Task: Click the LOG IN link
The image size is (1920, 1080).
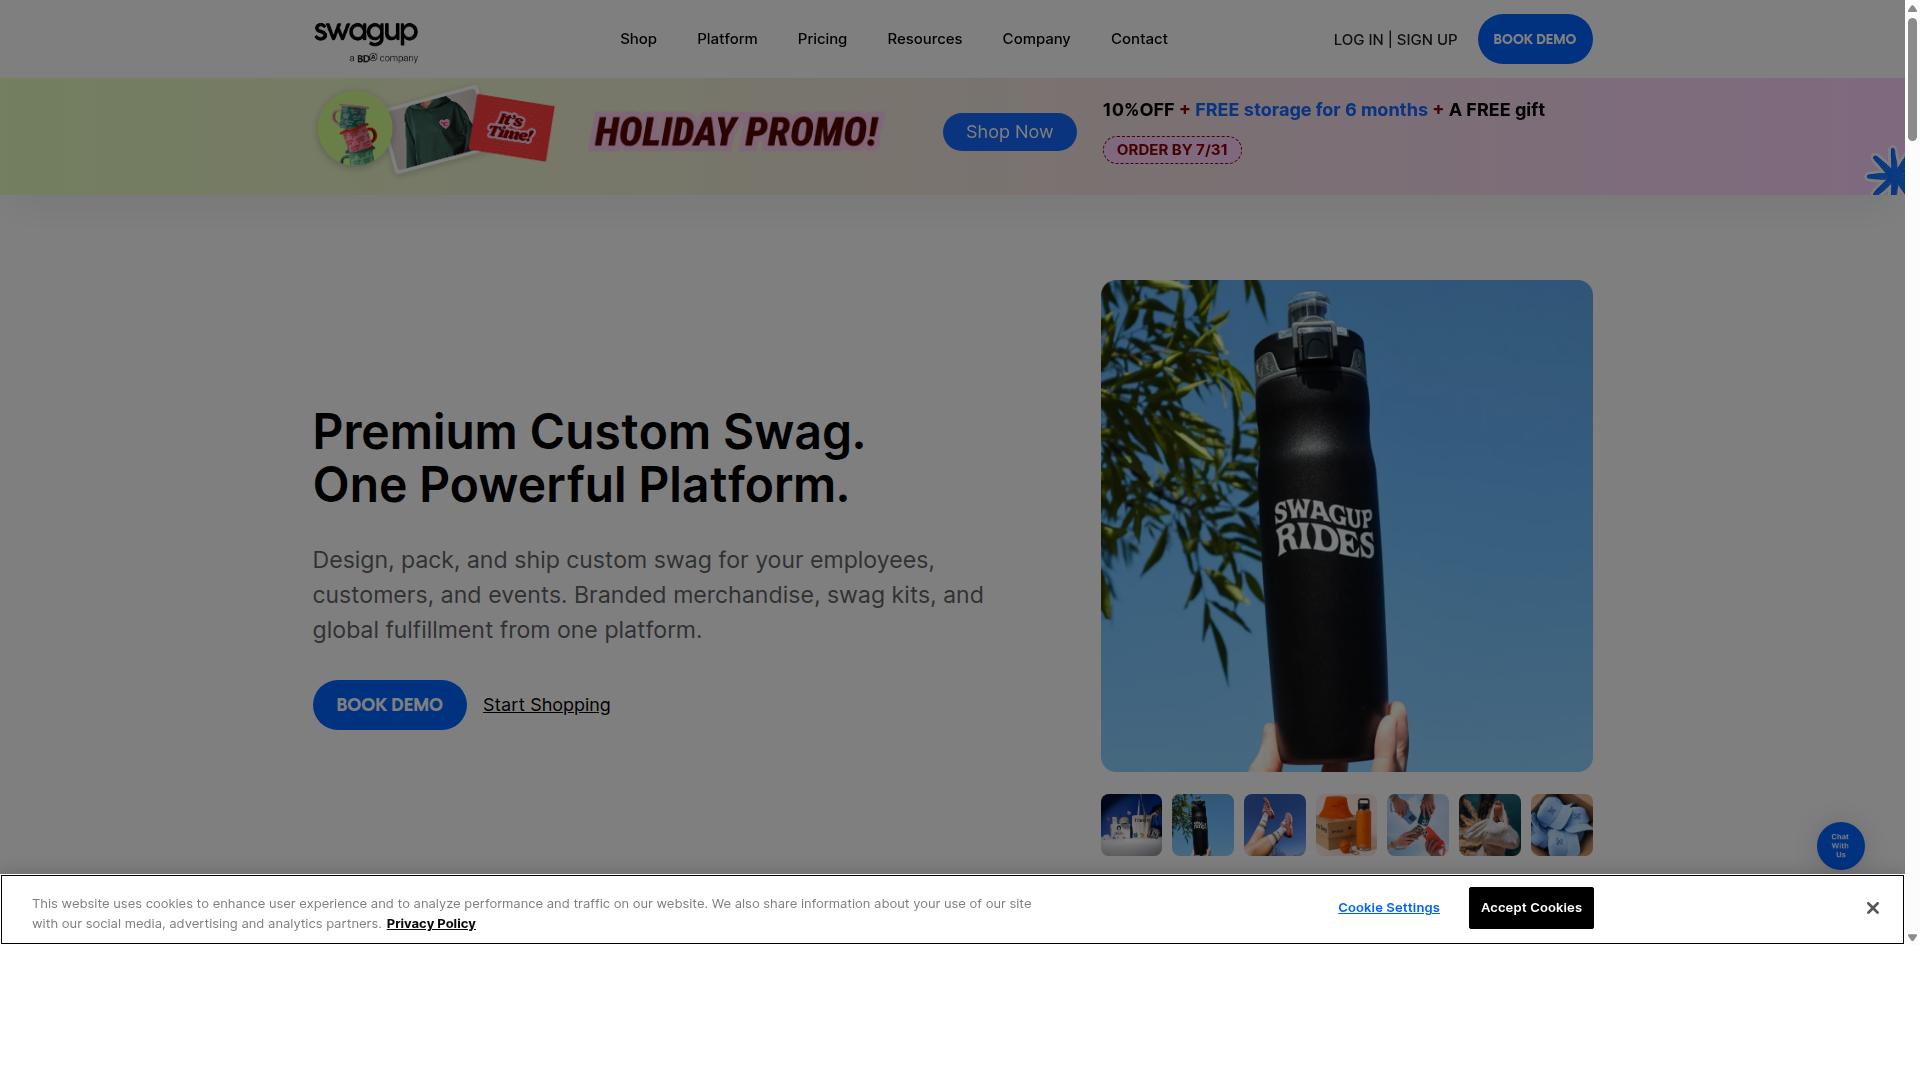Action: tap(1358, 40)
